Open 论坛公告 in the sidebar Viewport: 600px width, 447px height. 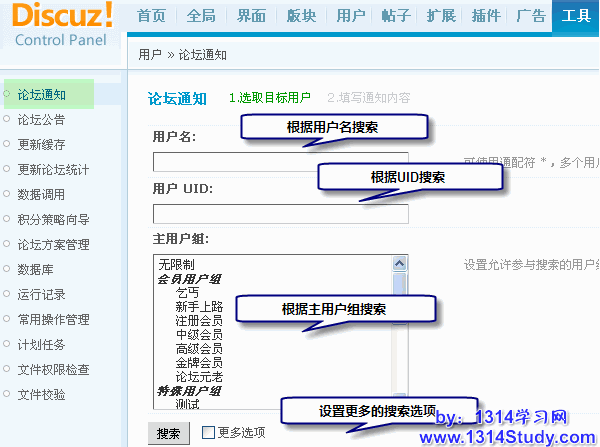click(42, 119)
